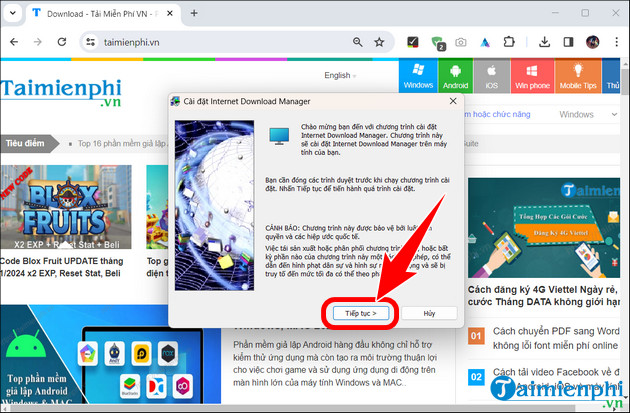The height and width of the screenshot is (413, 630).
Task: Click the blue triangle extension icon
Action: (x=485, y=42)
